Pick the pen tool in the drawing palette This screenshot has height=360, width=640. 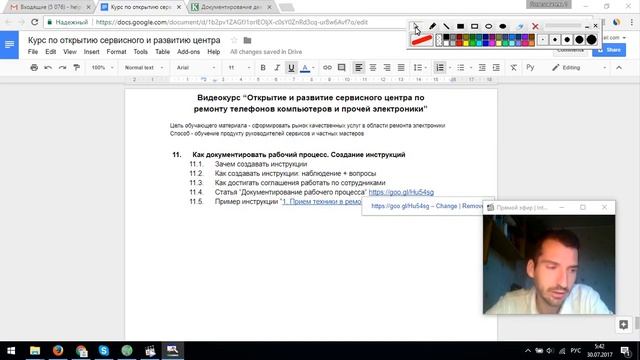tap(432, 26)
